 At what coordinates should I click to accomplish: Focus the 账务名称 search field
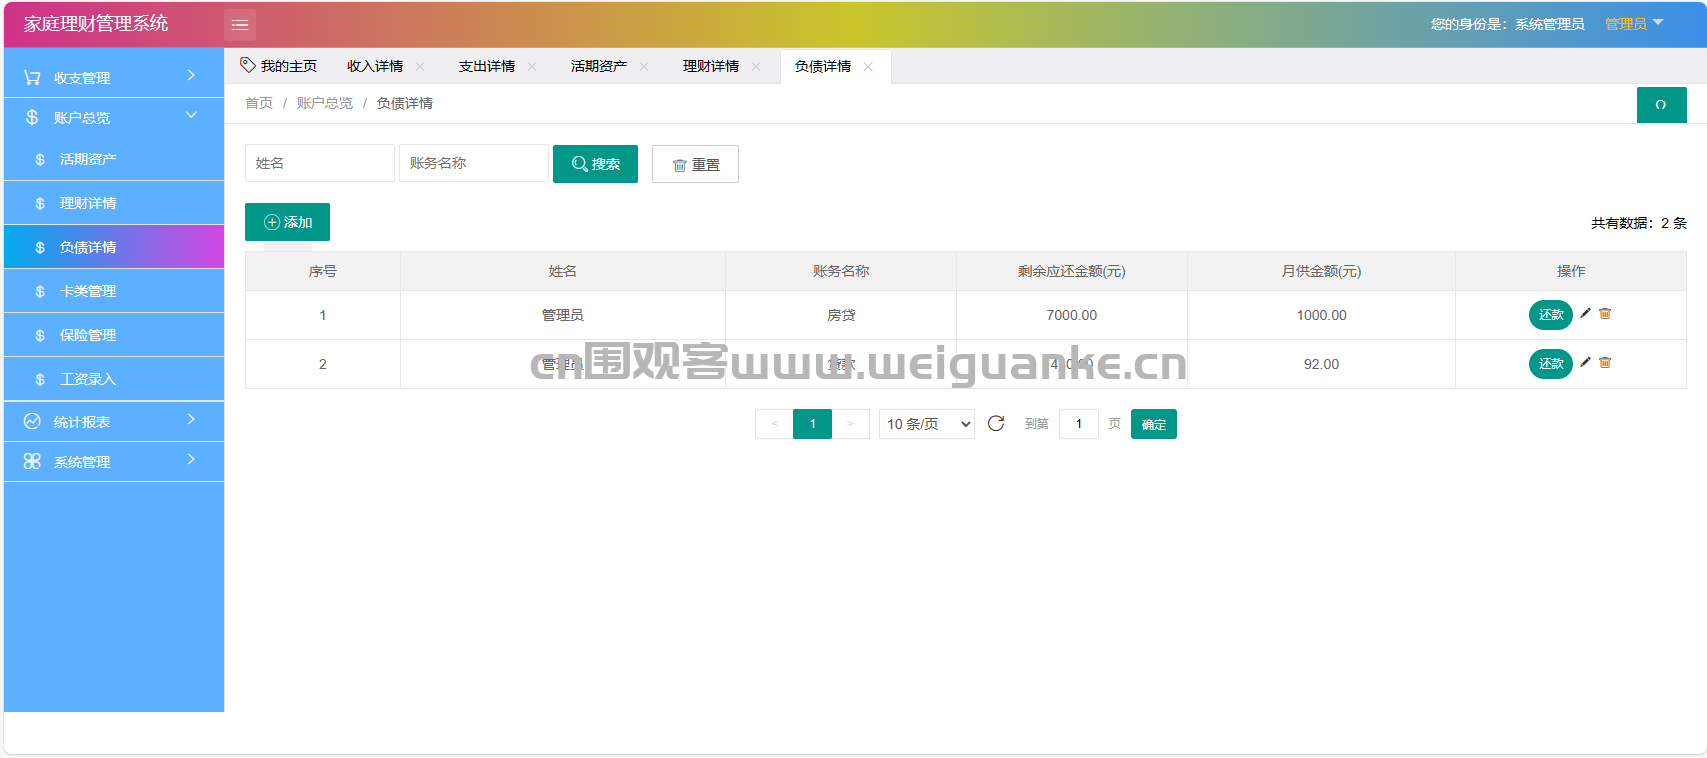pos(474,163)
